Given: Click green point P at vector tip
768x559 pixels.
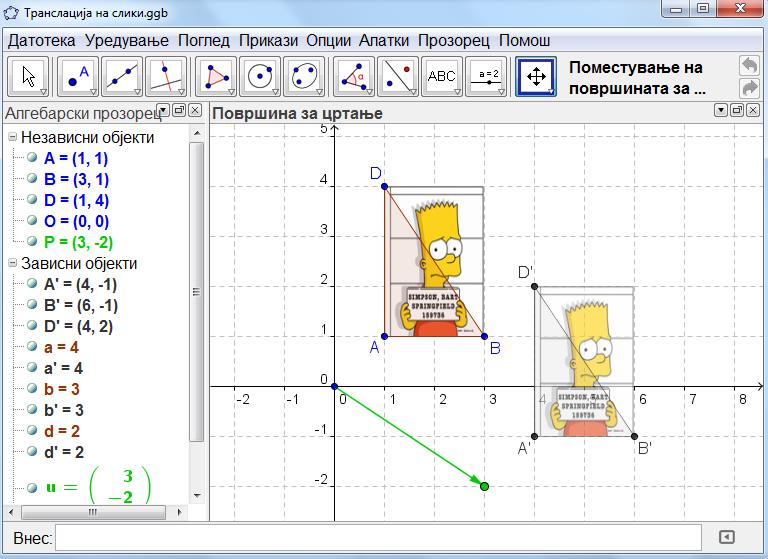Looking at the screenshot, I should coord(484,486).
